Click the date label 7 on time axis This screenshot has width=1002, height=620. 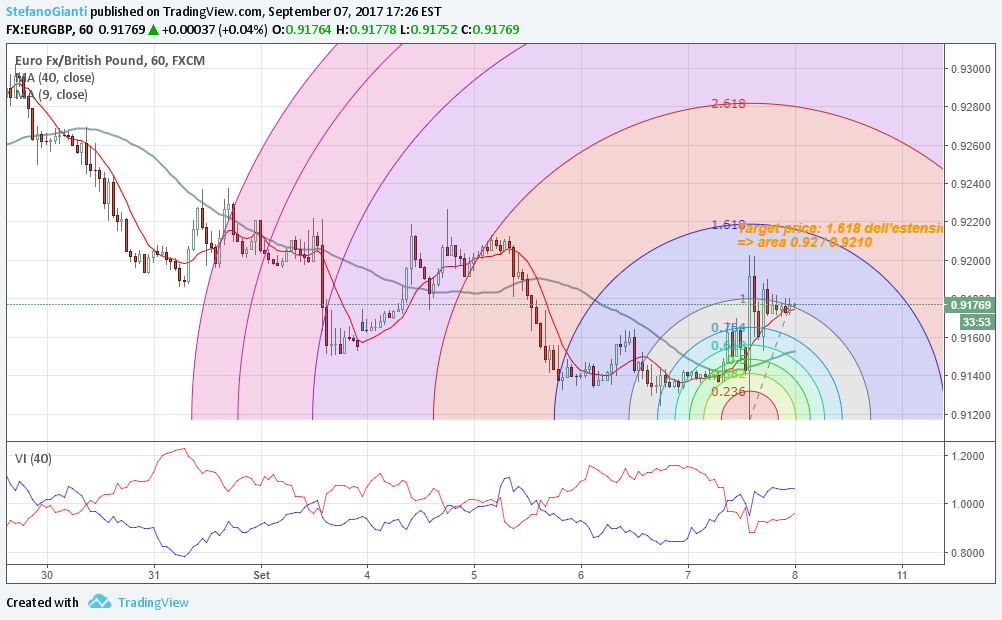pos(688,575)
